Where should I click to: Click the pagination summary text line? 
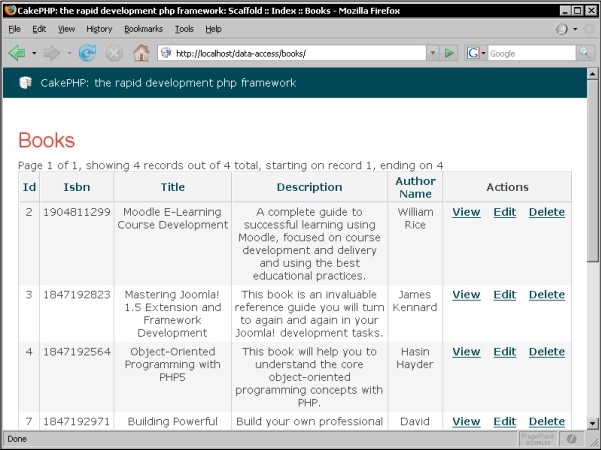pyautogui.click(x=231, y=166)
